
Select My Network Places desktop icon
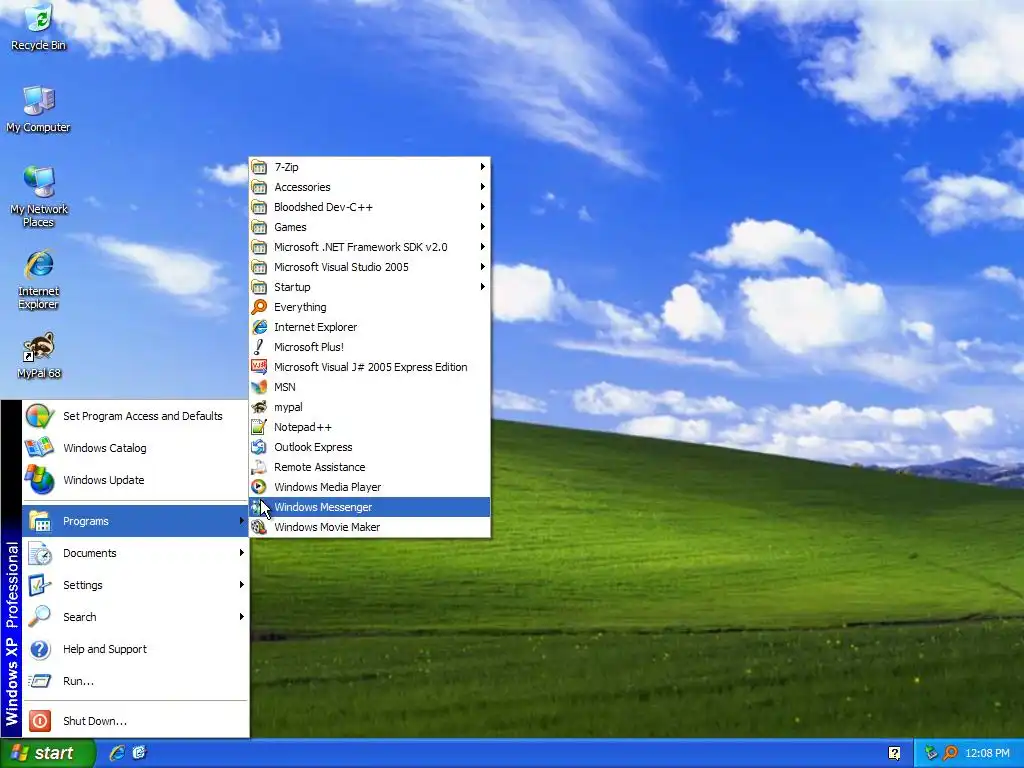39,196
